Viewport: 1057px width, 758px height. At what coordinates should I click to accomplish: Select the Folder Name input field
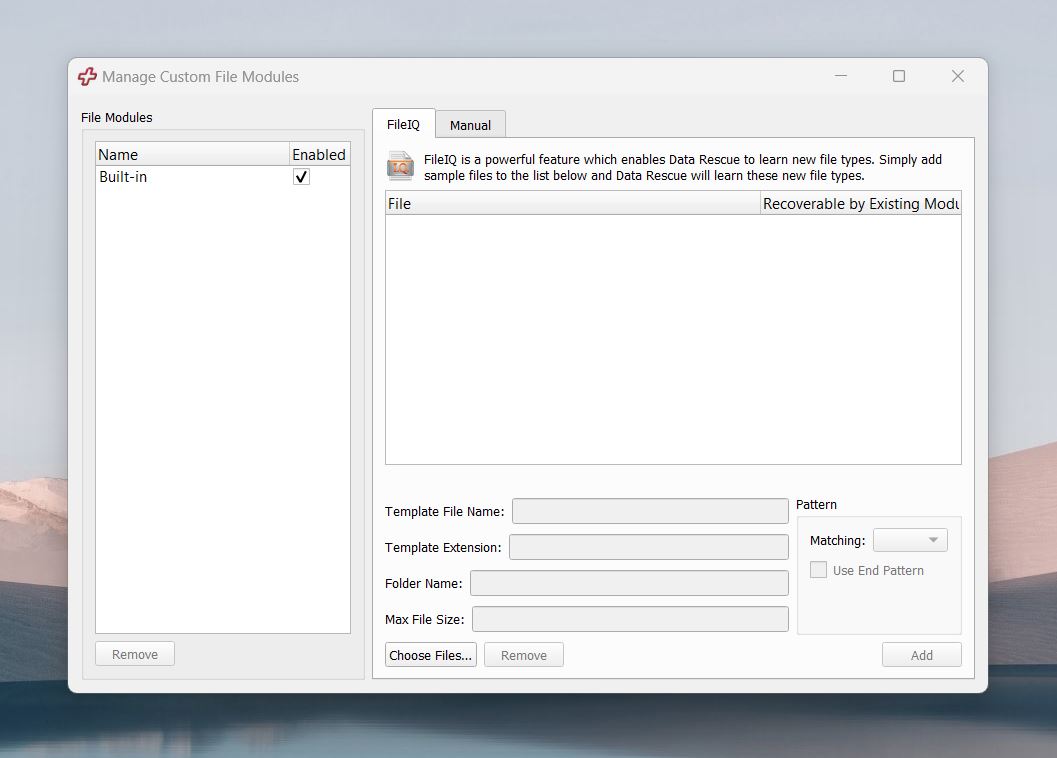point(629,583)
